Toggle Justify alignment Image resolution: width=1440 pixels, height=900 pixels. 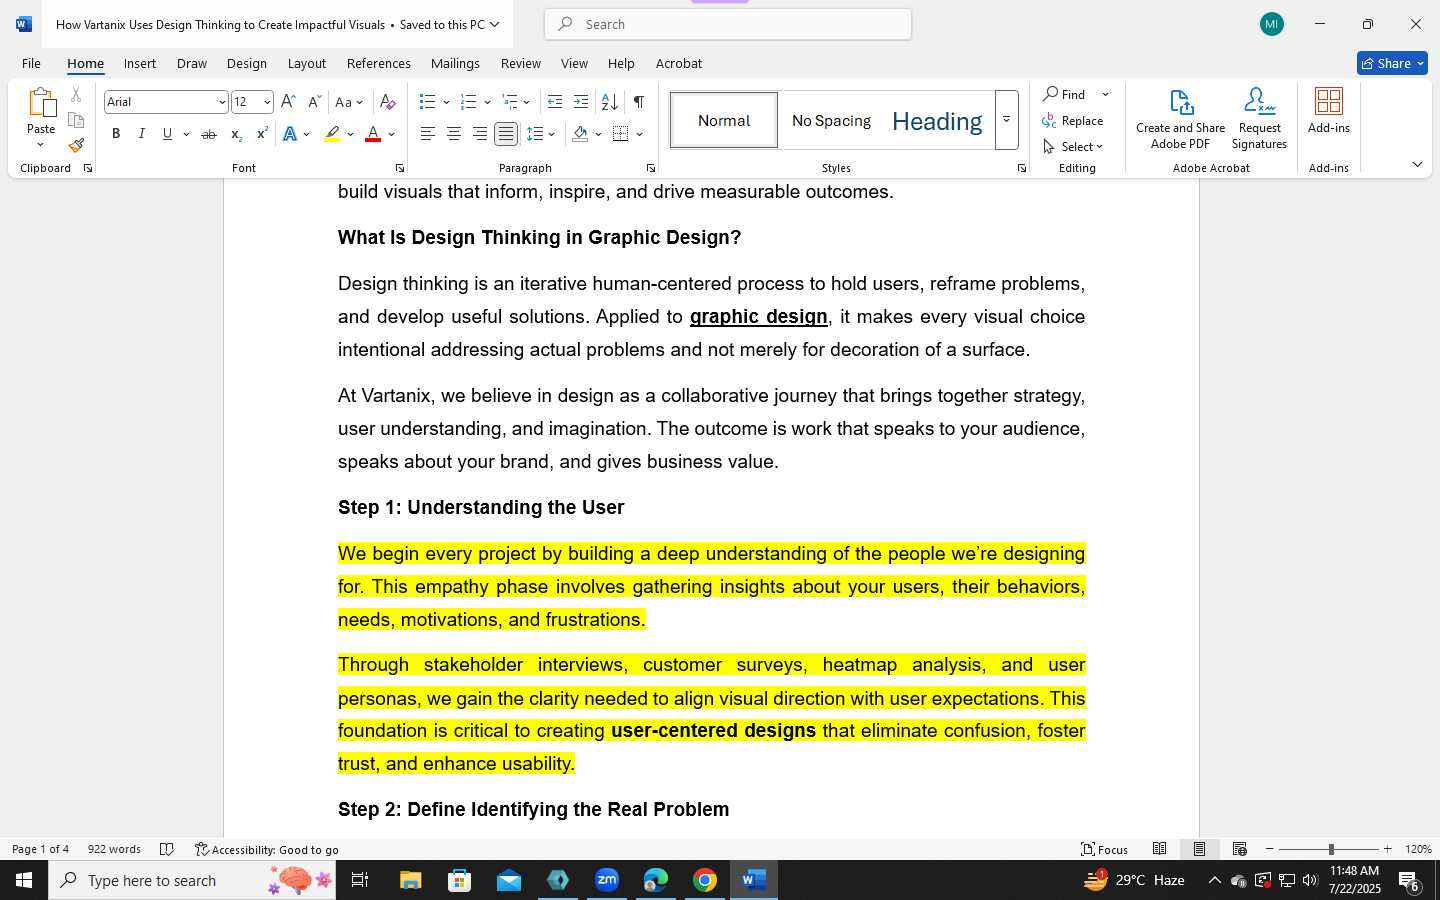point(506,134)
